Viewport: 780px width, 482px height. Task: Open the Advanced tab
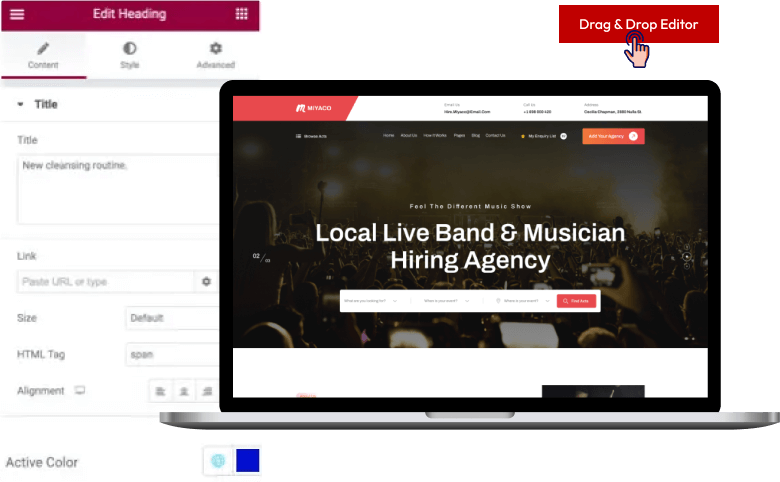[215, 56]
